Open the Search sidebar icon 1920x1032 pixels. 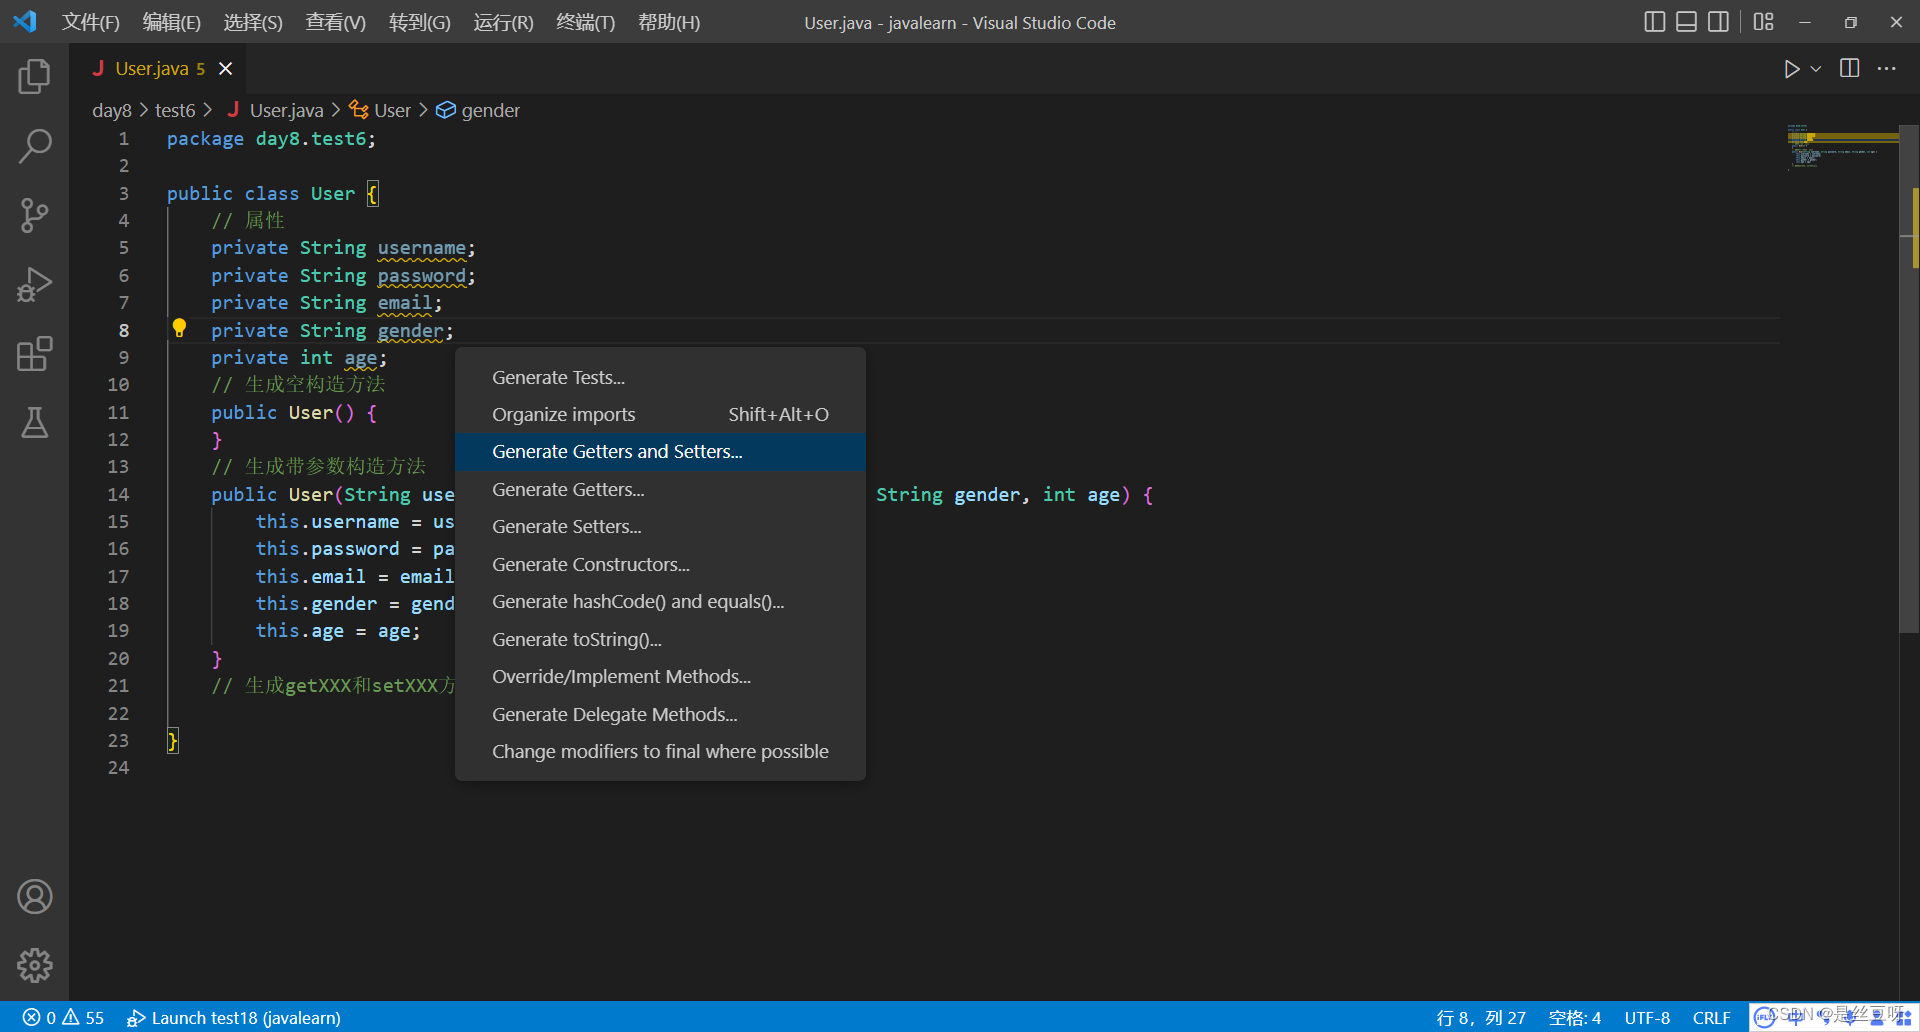[34, 146]
